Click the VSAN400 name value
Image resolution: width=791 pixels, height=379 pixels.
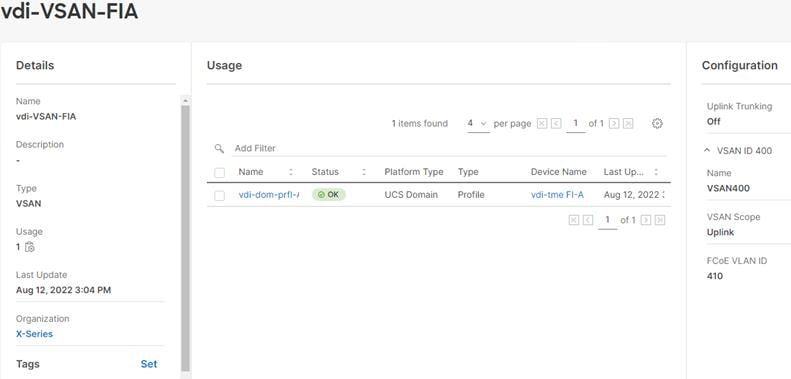pyautogui.click(x=728, y=189)
